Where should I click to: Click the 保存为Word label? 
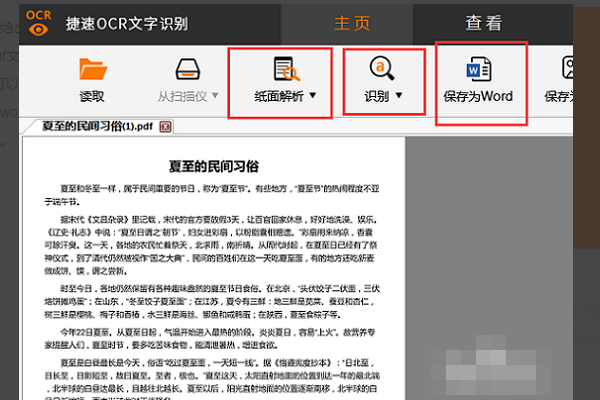478,96
